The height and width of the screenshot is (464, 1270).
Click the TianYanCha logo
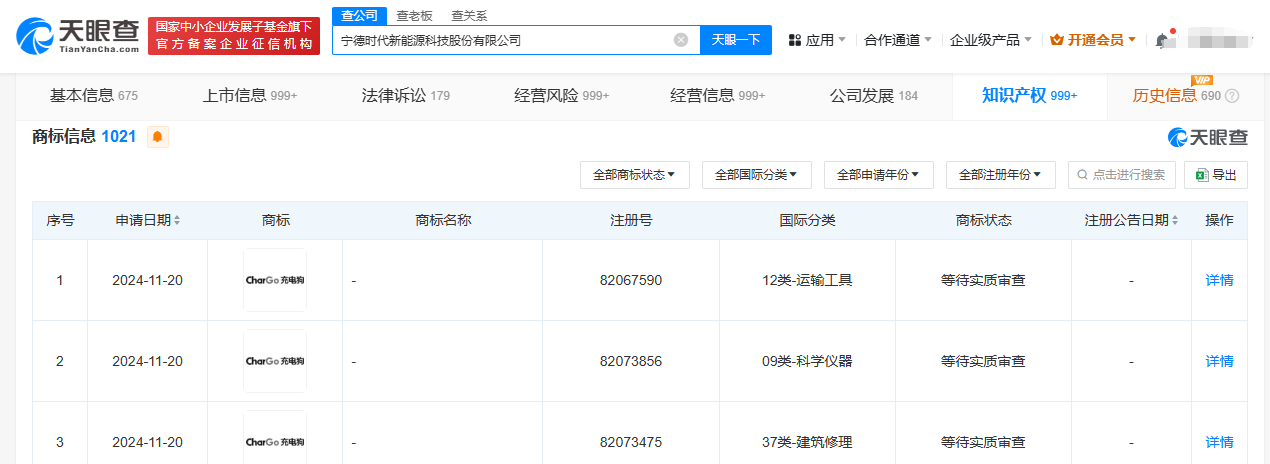(x=78, y=36)
